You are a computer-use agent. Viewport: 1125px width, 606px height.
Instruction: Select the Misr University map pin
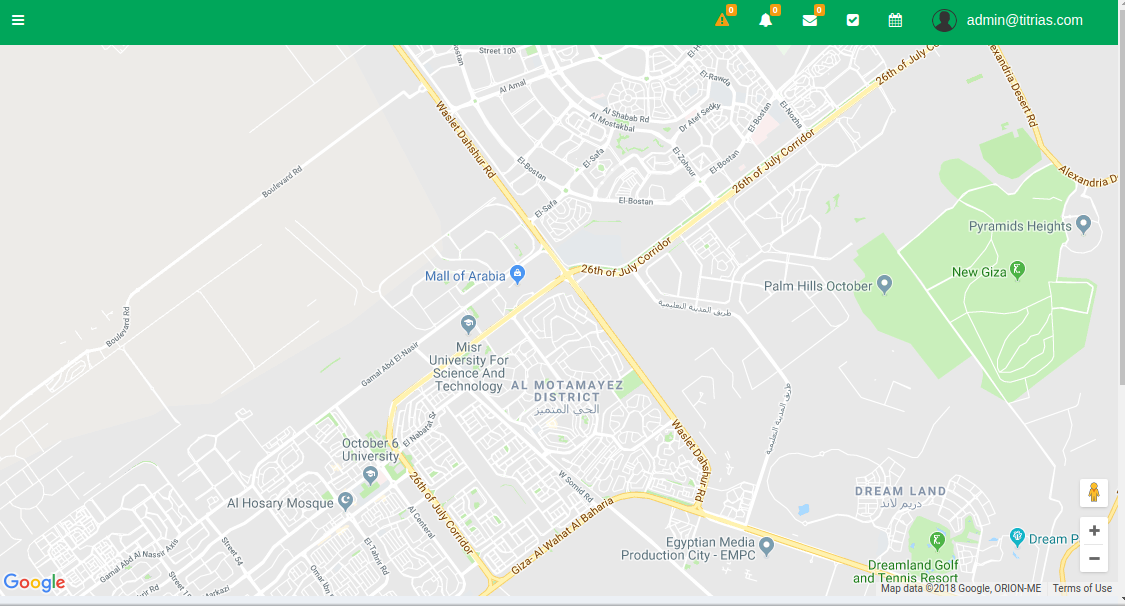[469, 324]
